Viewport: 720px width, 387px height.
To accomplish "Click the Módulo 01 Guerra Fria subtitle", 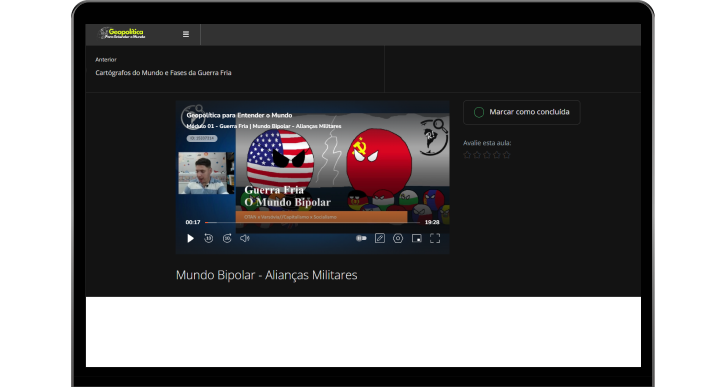I will [x=264, y=126].
